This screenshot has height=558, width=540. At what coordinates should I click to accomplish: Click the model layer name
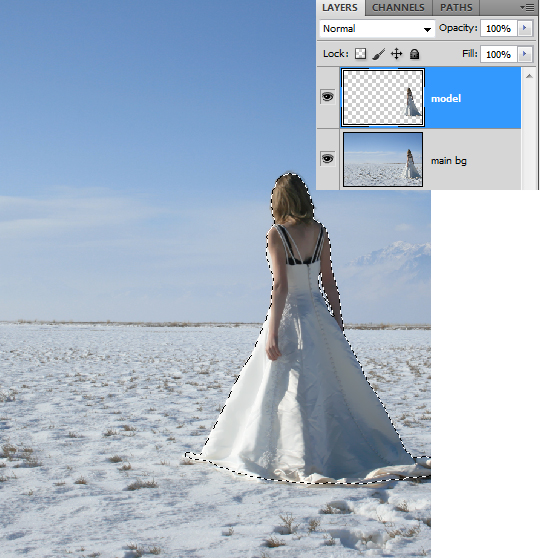click(x=446, y=99)
